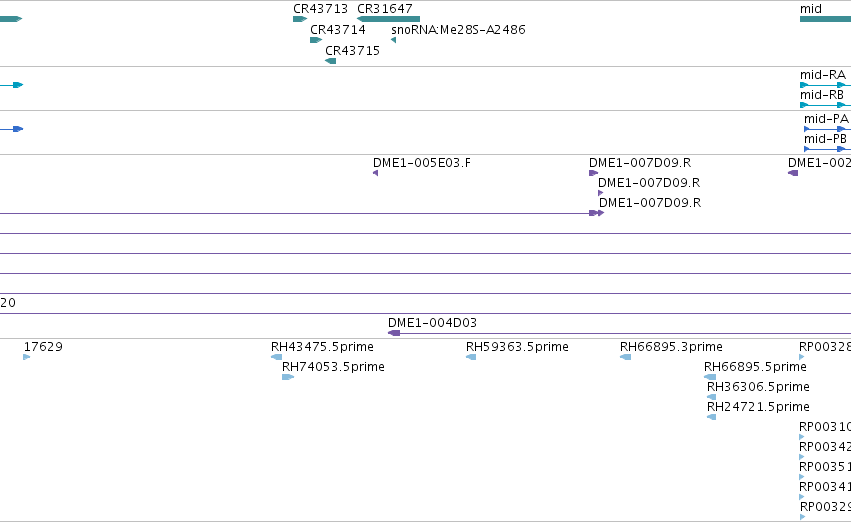Click the snoRNA:Me28S-A2486 label text
The width and height of the screenshot is (851, 522).
(x=458, y=30)
